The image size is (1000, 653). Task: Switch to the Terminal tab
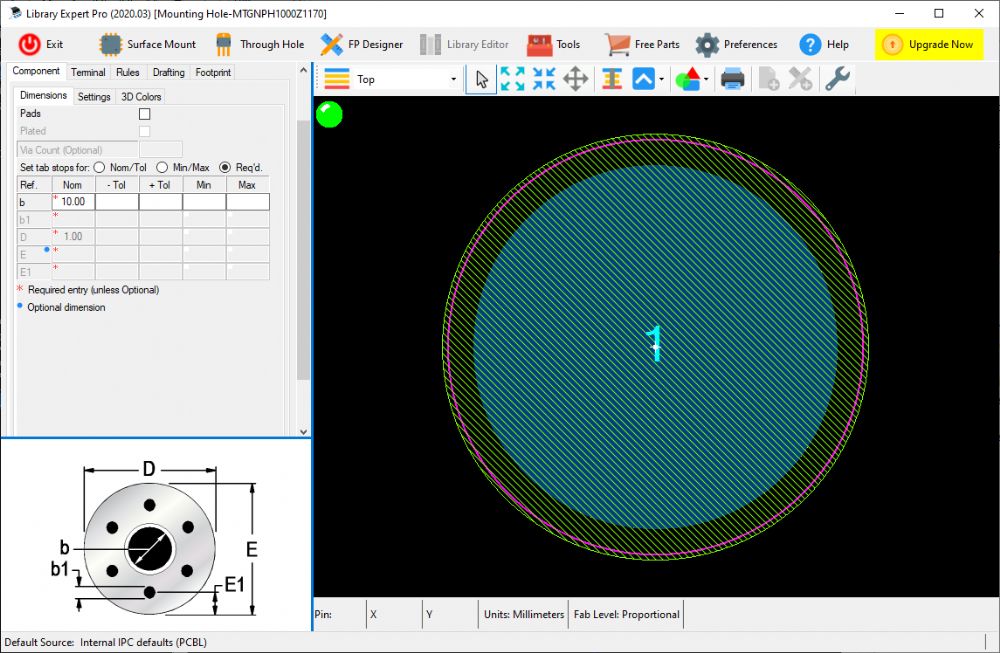pos(88,72)
